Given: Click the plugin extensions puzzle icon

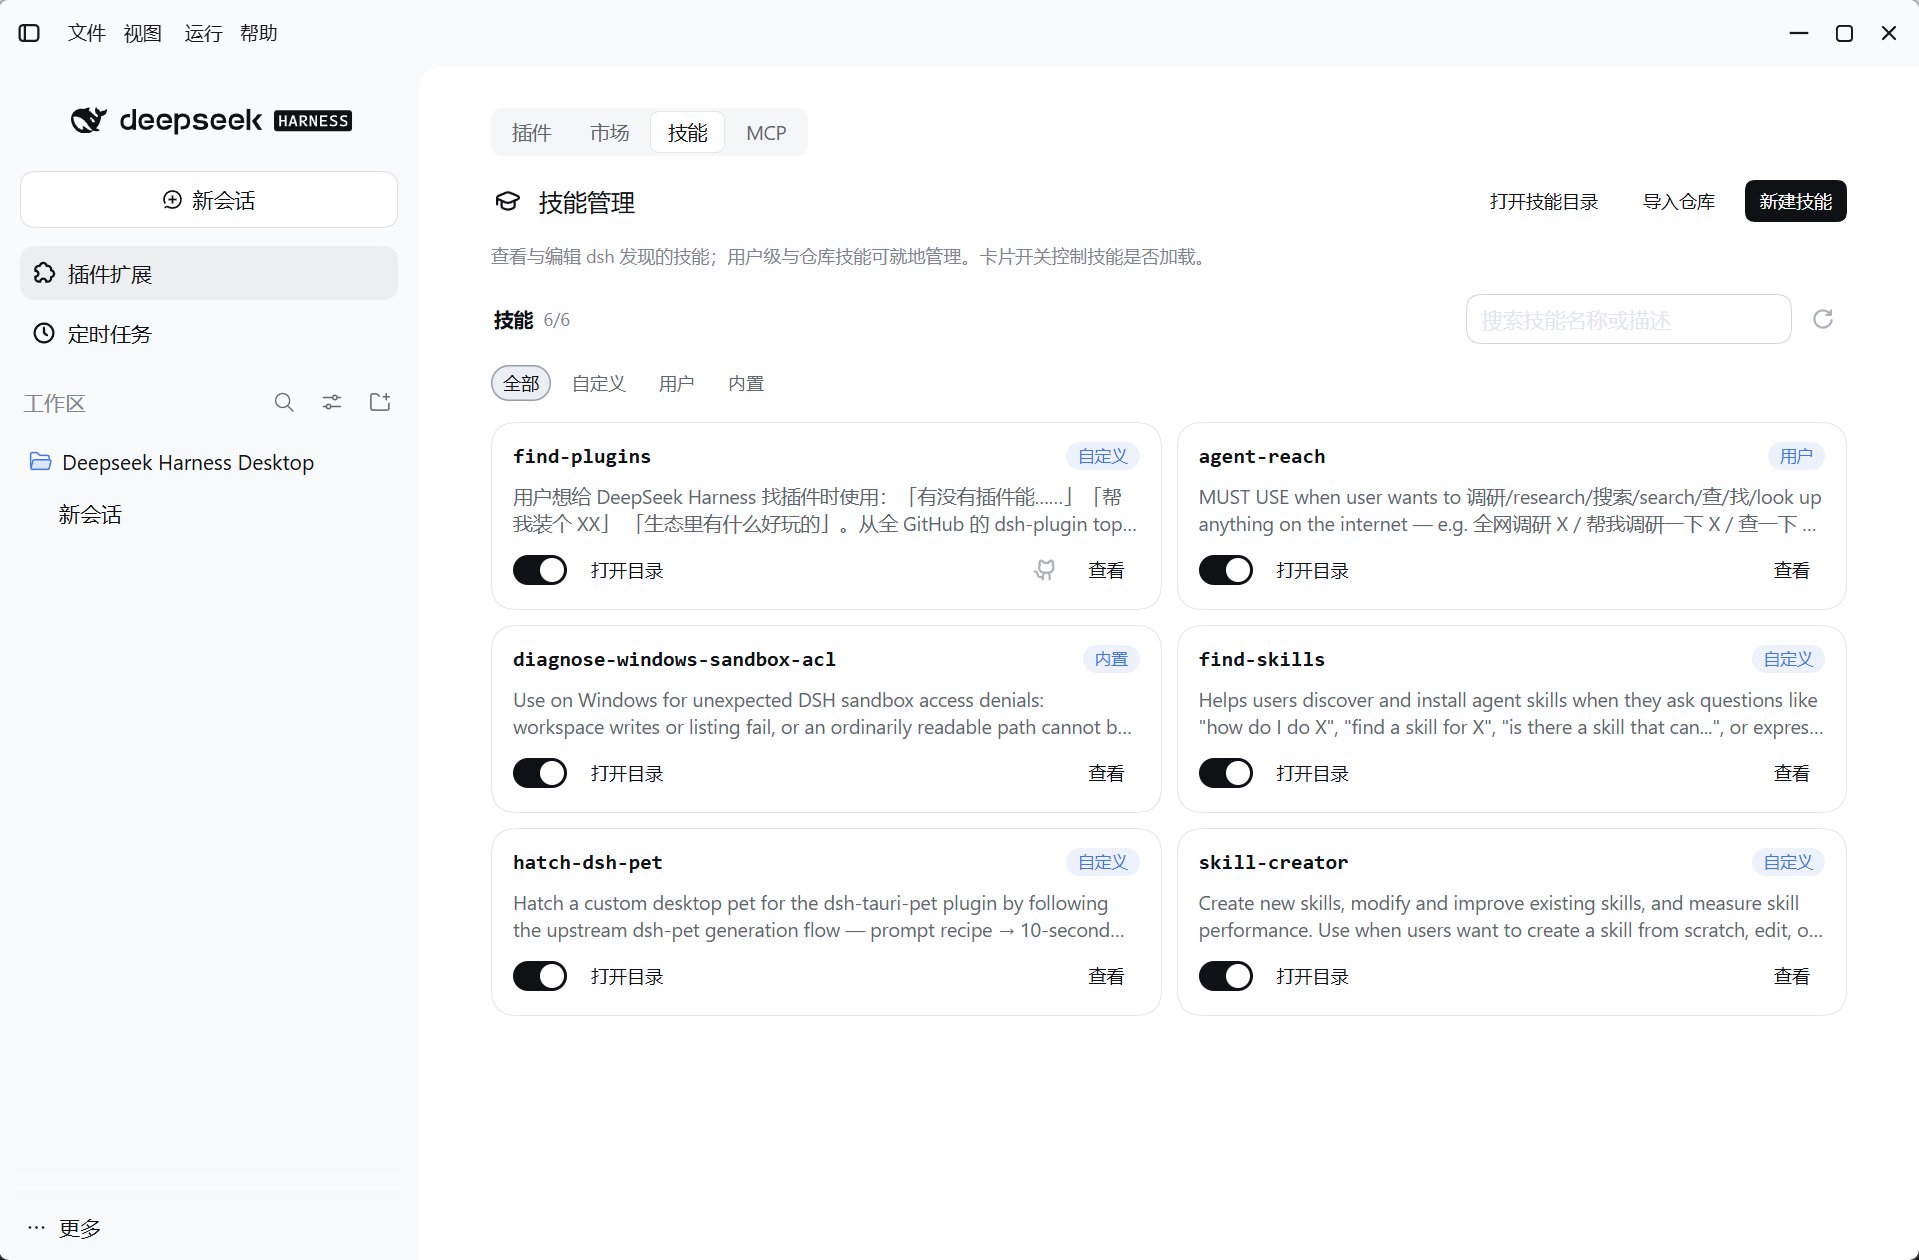Looking at the screenshot, I should [44, 273].
